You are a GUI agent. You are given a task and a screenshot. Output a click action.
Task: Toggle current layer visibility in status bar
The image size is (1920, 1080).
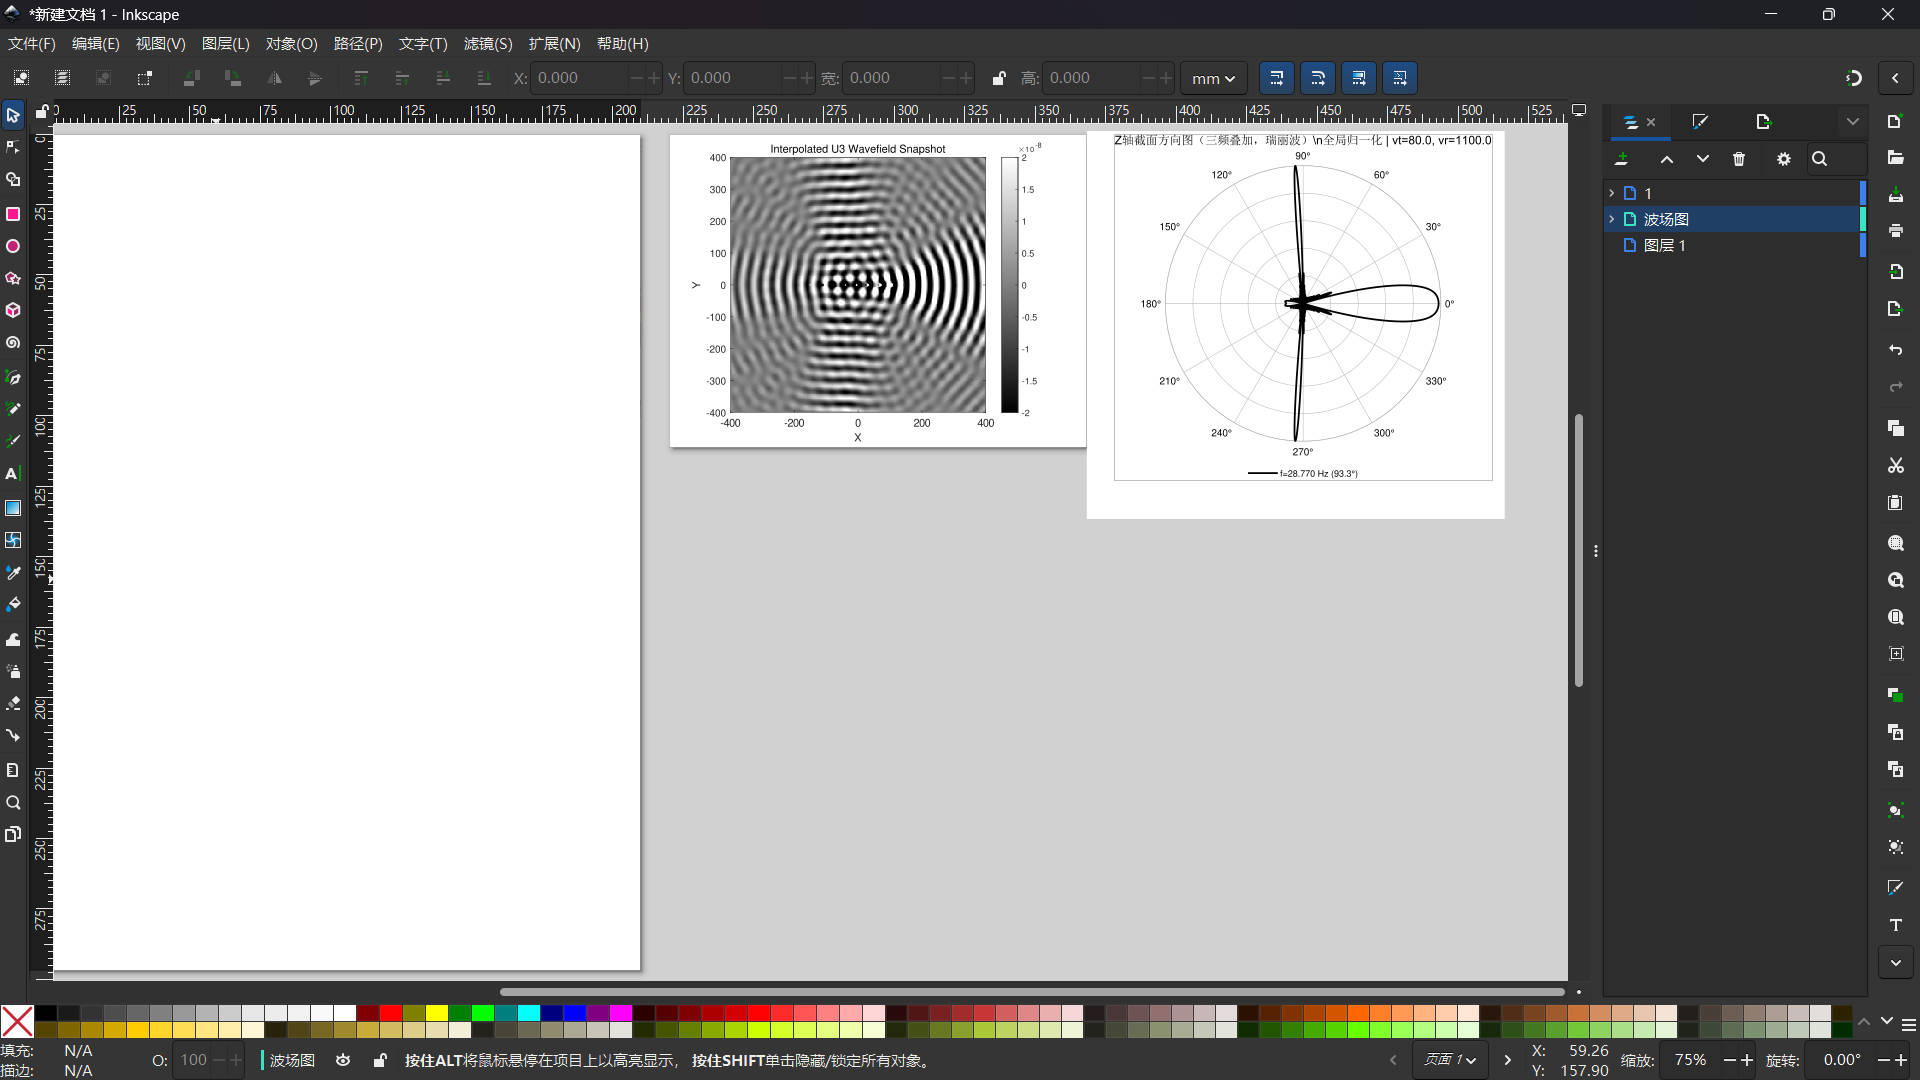(343, 1060)
